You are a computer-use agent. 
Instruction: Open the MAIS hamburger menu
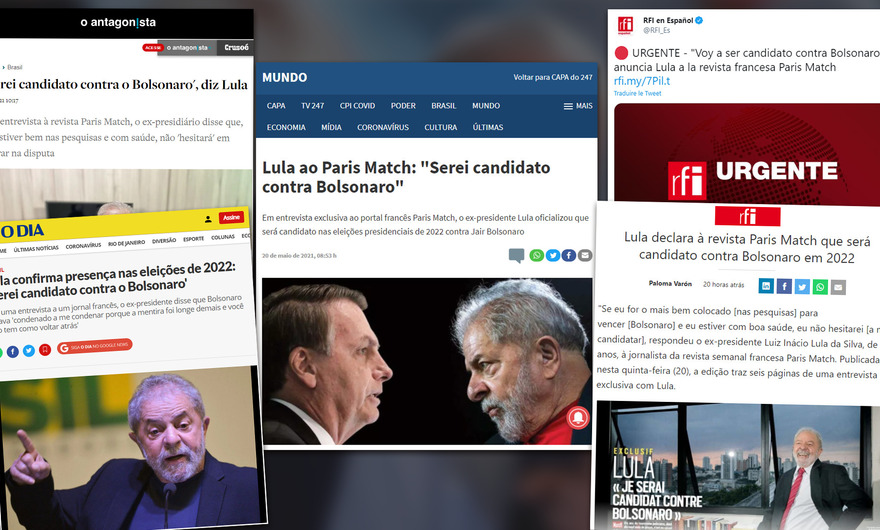tap(578, 106)
